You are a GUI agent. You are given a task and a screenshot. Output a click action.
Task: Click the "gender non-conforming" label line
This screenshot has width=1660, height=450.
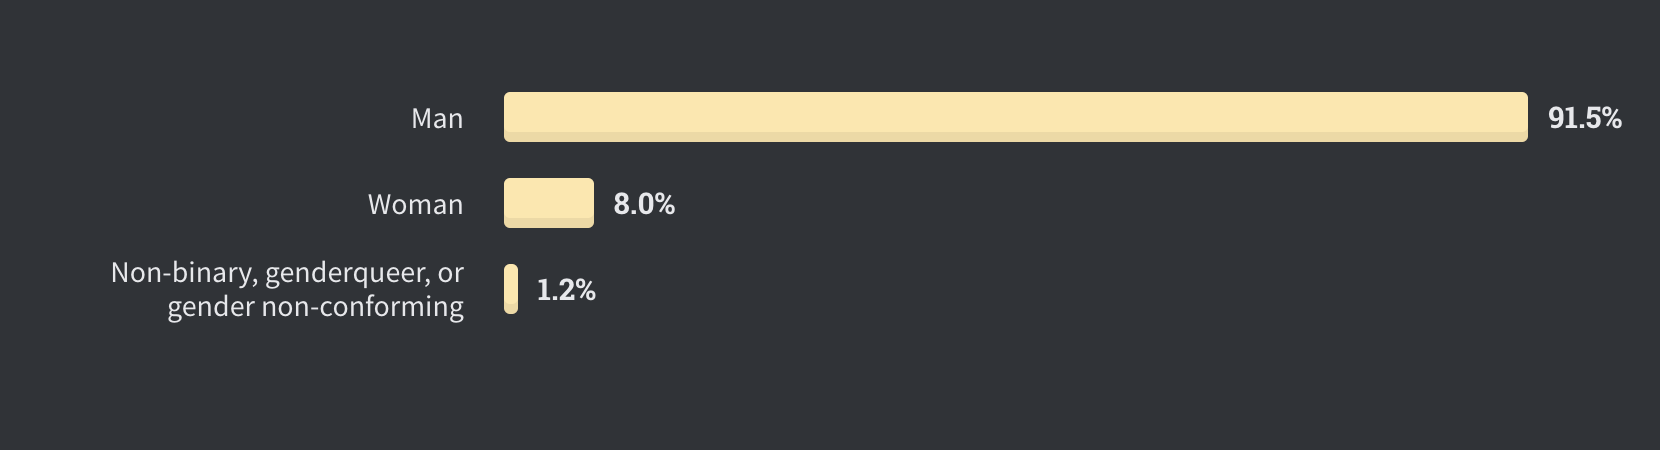pos(316,307)
